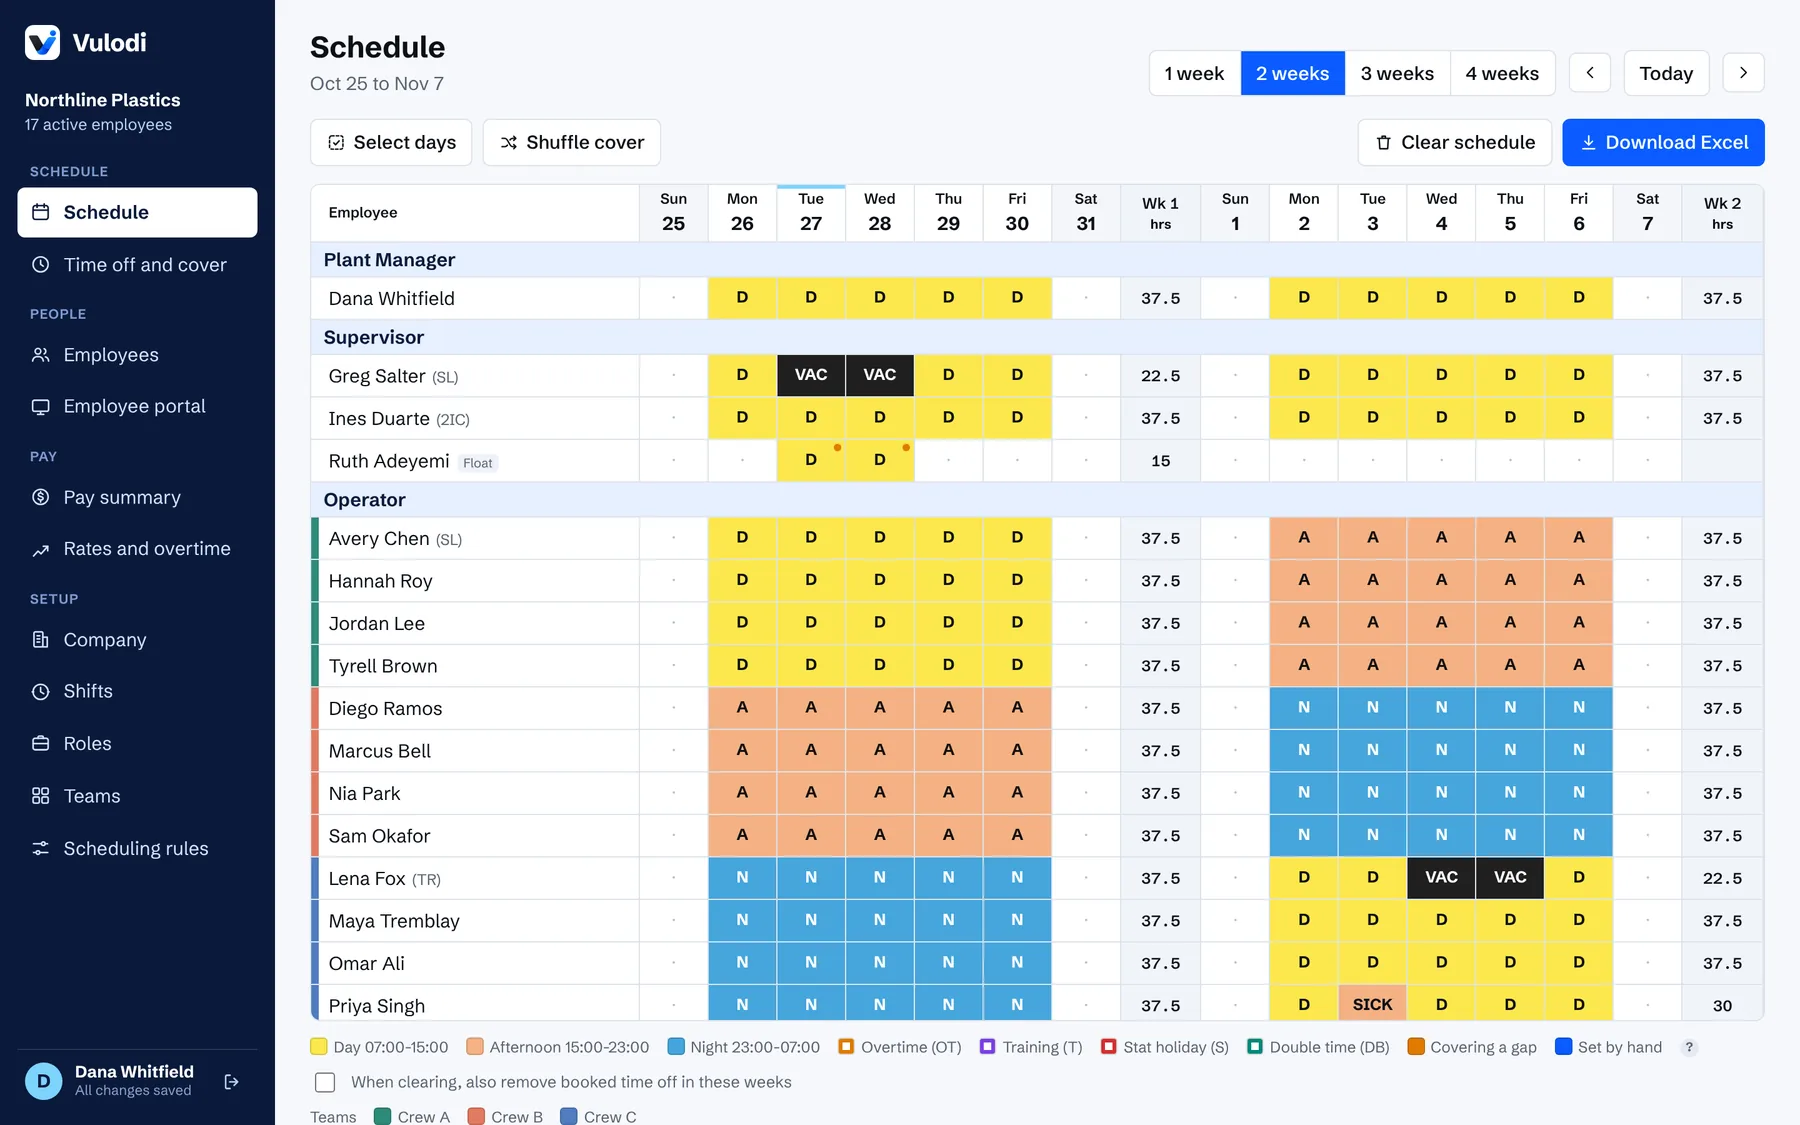
Task: Jump to Today
Action: tap(1666, 73)
